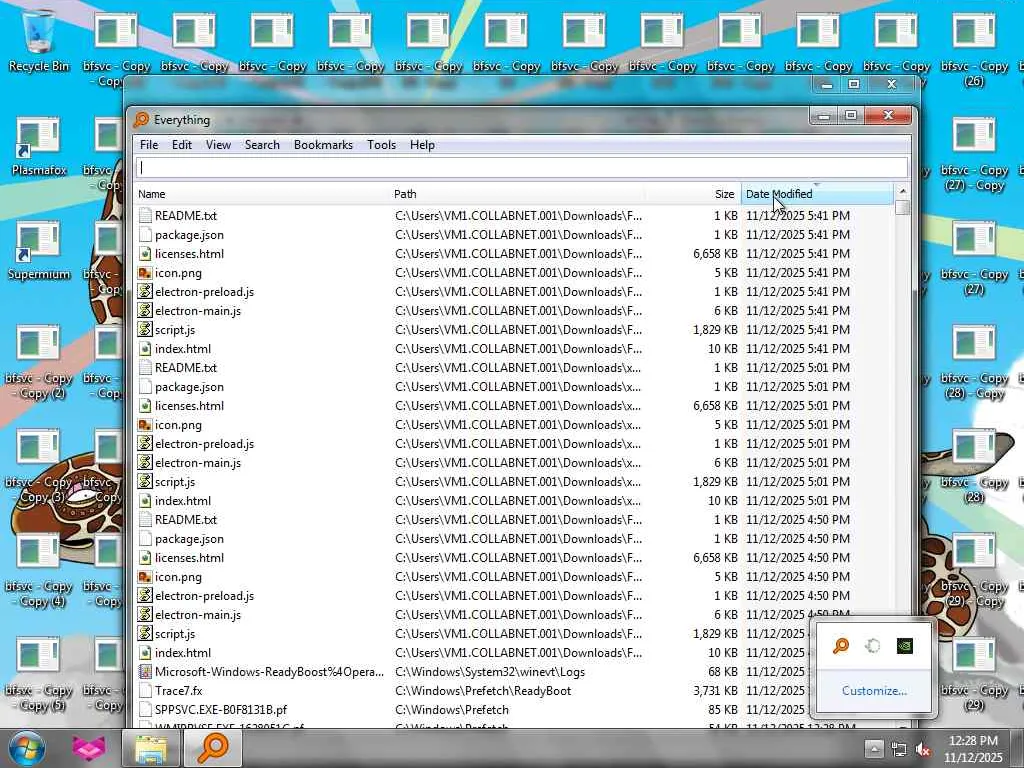This screenshot has height=768, width=1024.
Task: Open Windows Explorer from taskbar
Action: (151, 749)
